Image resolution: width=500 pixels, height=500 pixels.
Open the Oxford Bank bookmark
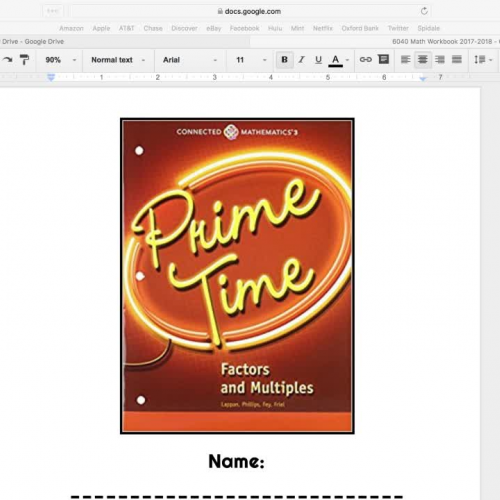pos(360,28)
